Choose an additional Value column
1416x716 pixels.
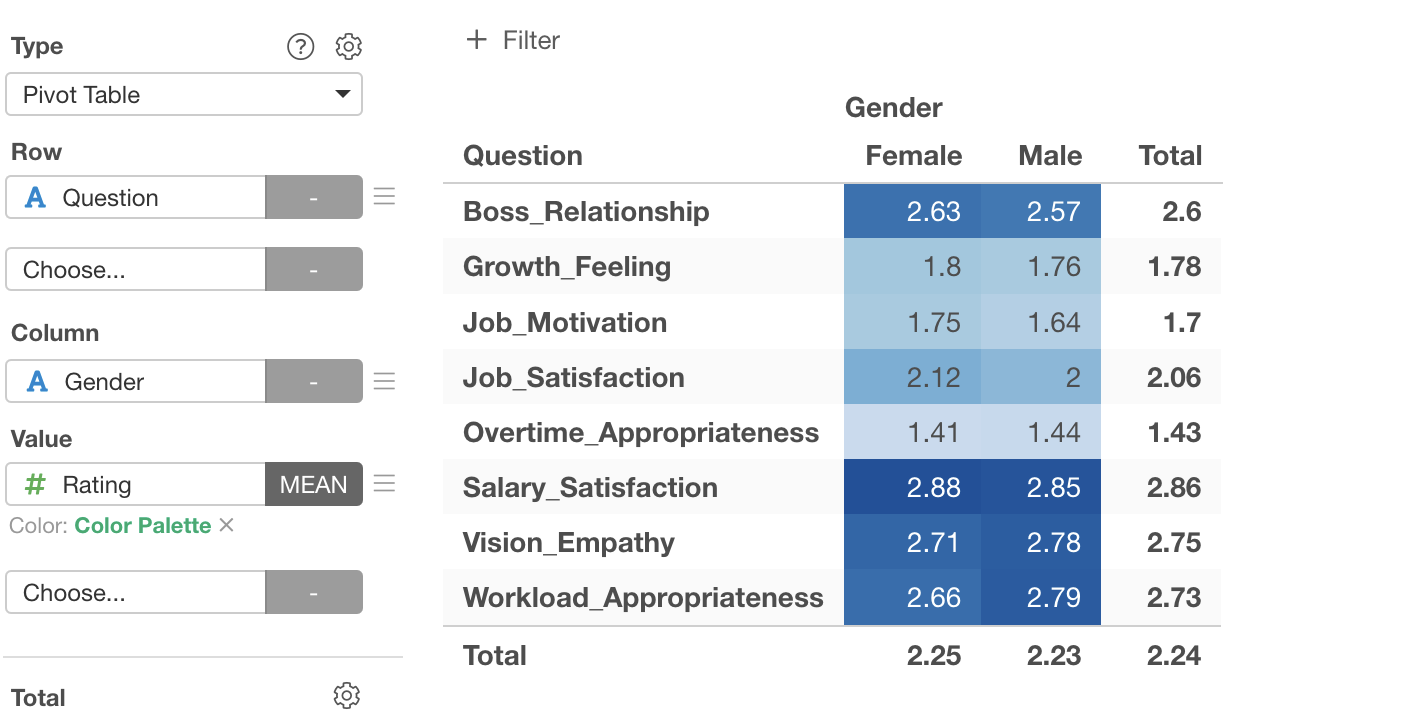136,593
